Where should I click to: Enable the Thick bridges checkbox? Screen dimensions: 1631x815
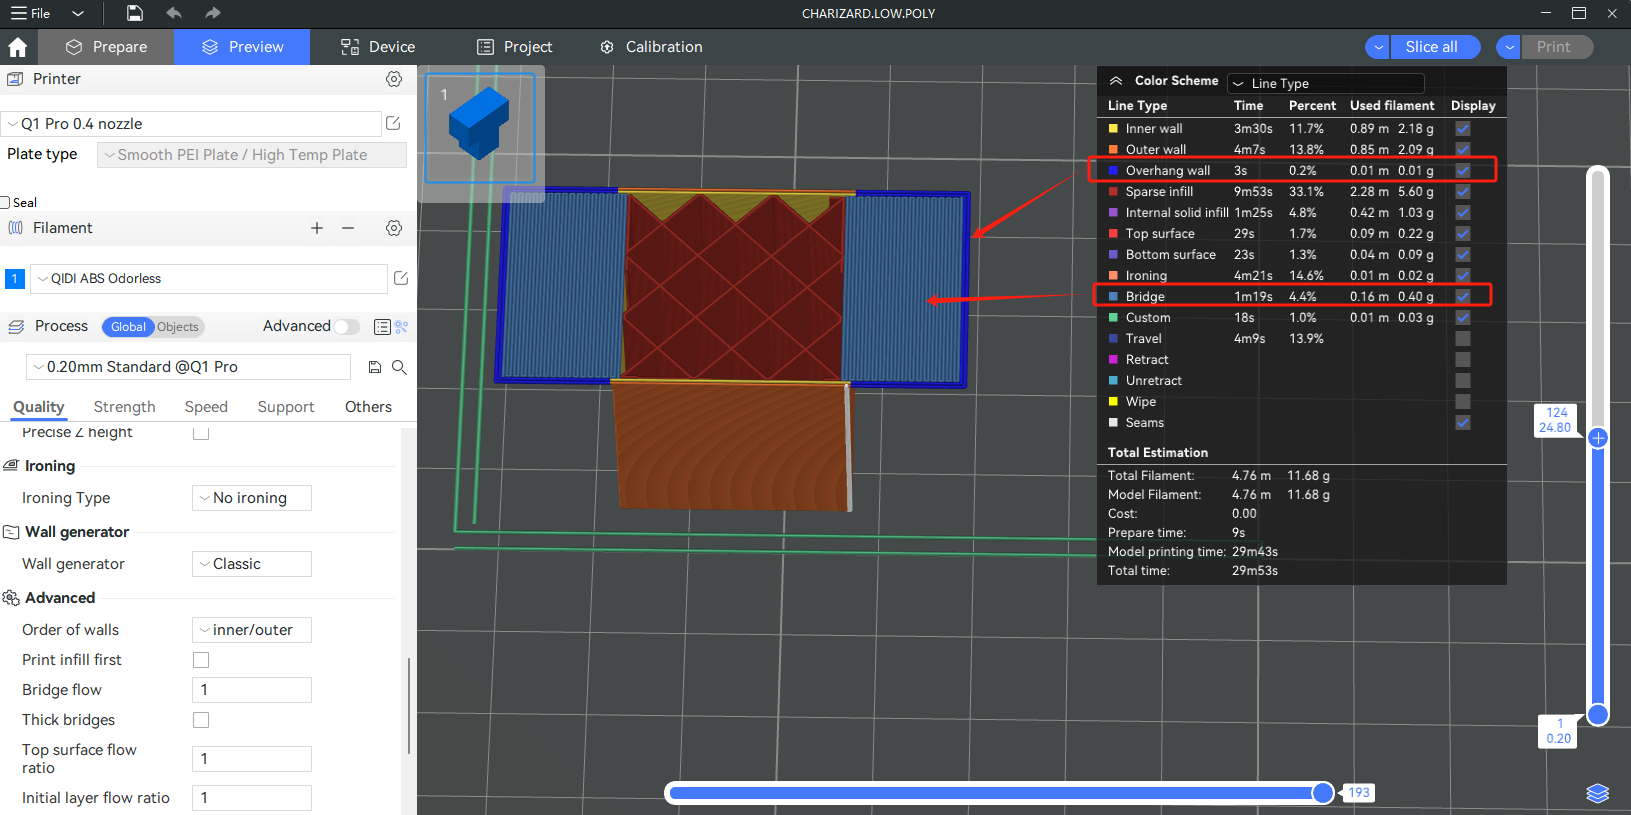[x=201, y=720]
